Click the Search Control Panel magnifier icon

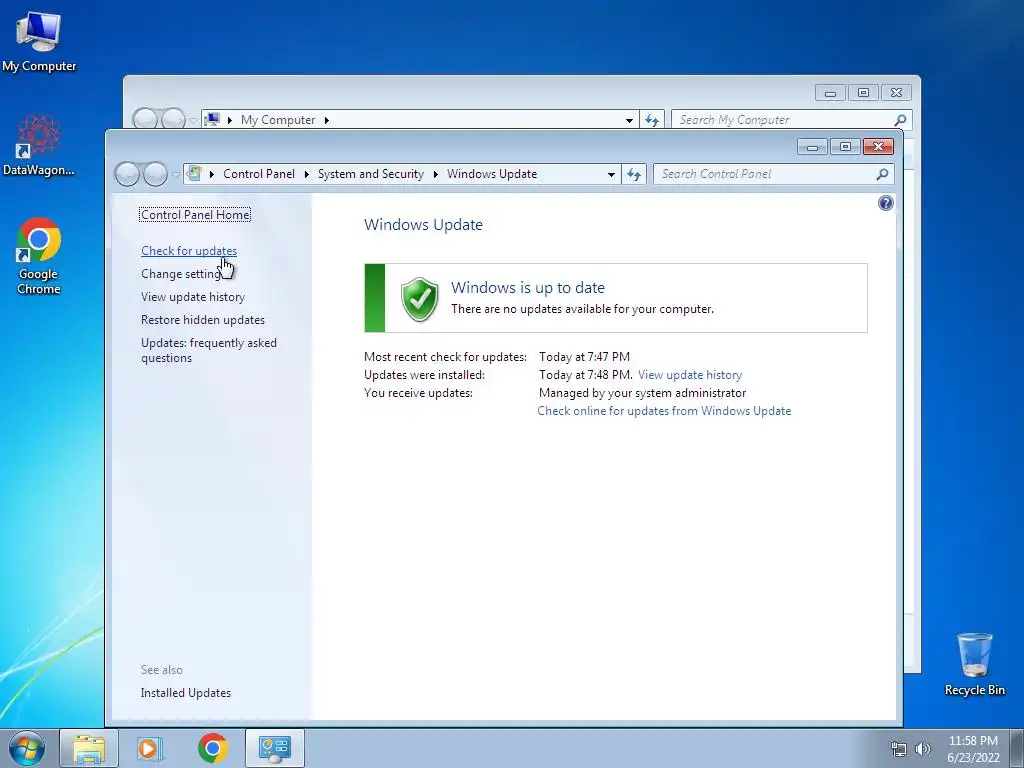882,174
